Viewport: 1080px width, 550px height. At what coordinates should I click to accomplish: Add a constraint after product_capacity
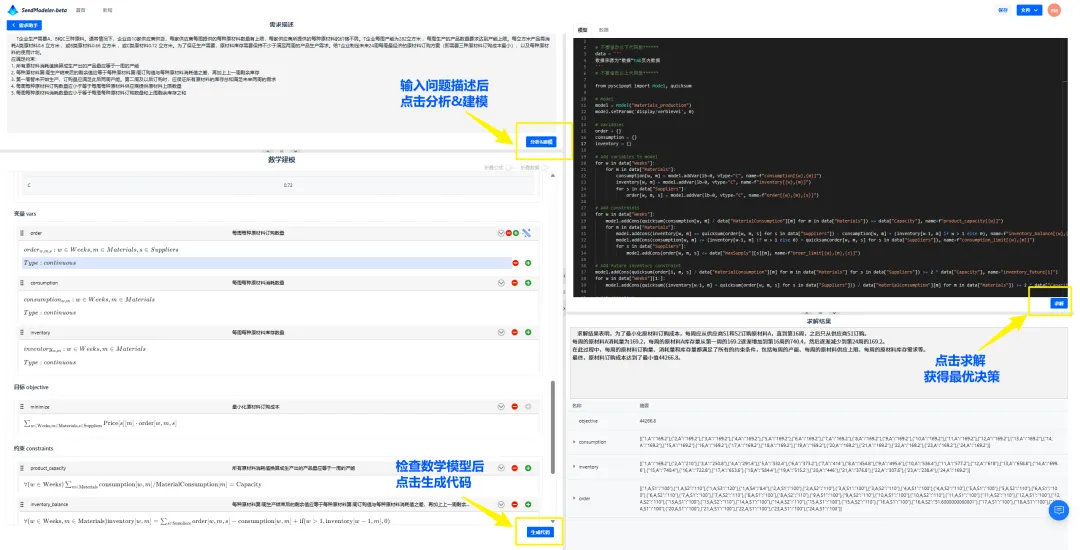click(528, 468)
